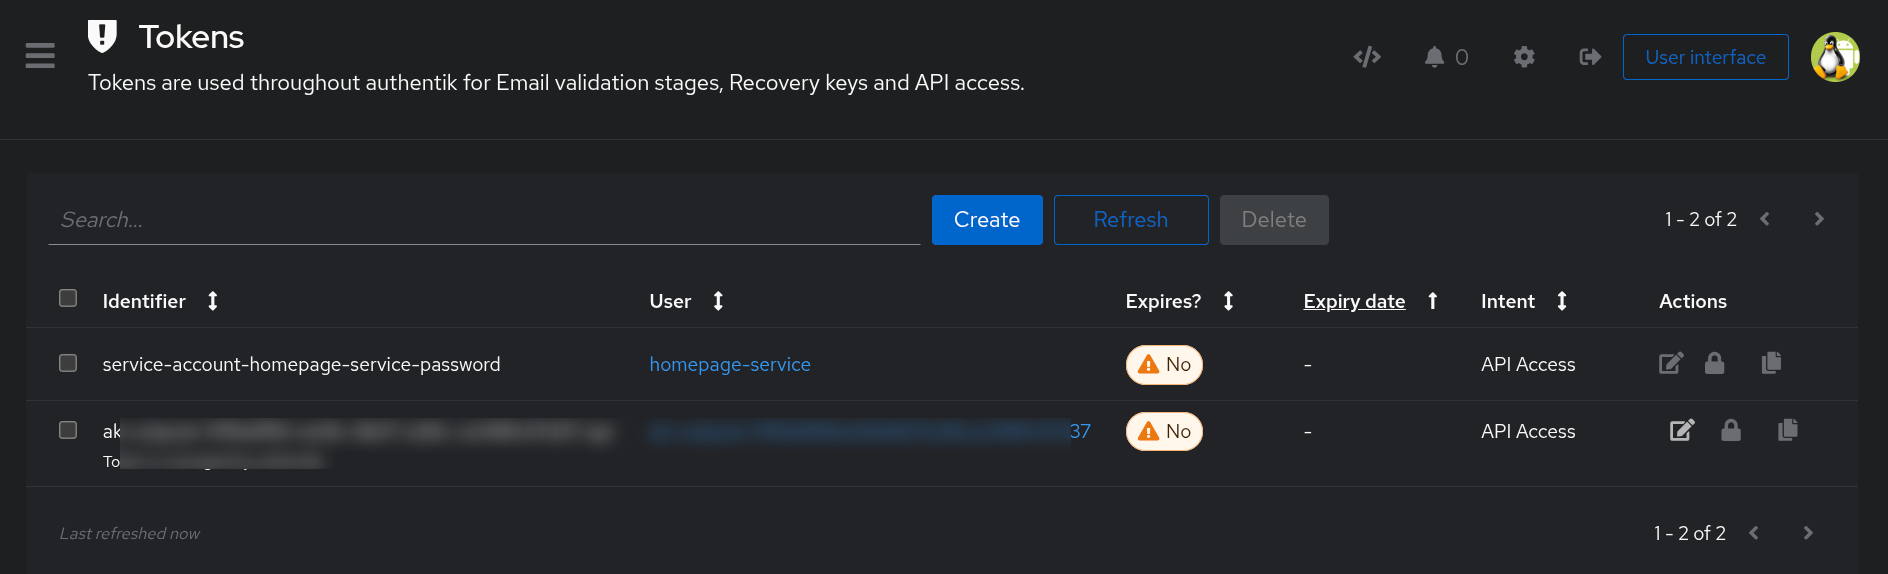Edit the homepage-service token
The image size is (1888, 574).
1670,363
